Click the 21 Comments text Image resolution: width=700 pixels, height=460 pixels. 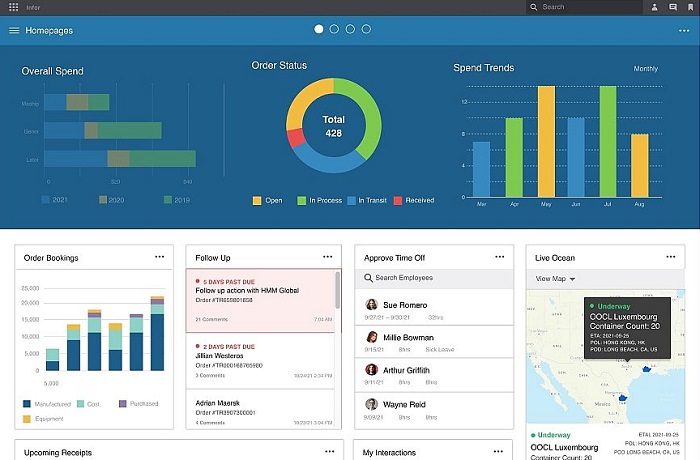point(212,319)
